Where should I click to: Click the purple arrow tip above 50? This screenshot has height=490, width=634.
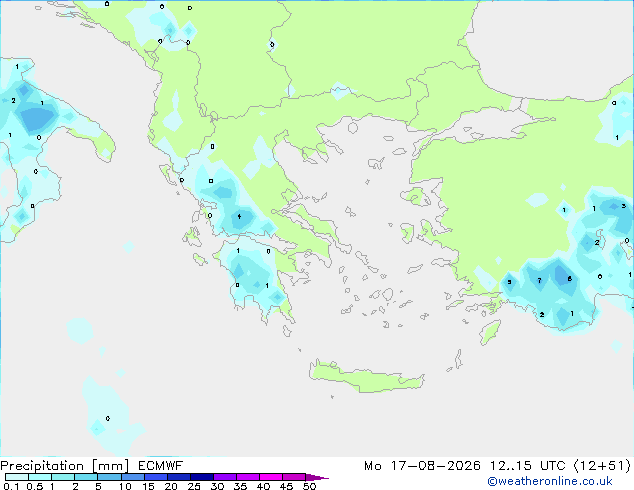[x=317, y=477]
